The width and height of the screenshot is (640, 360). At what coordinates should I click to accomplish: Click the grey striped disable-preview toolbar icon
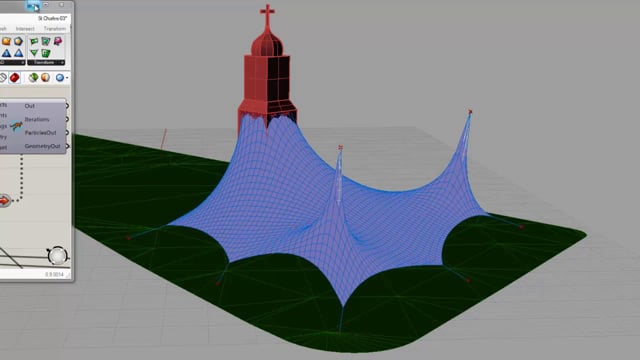pos(2,77)
